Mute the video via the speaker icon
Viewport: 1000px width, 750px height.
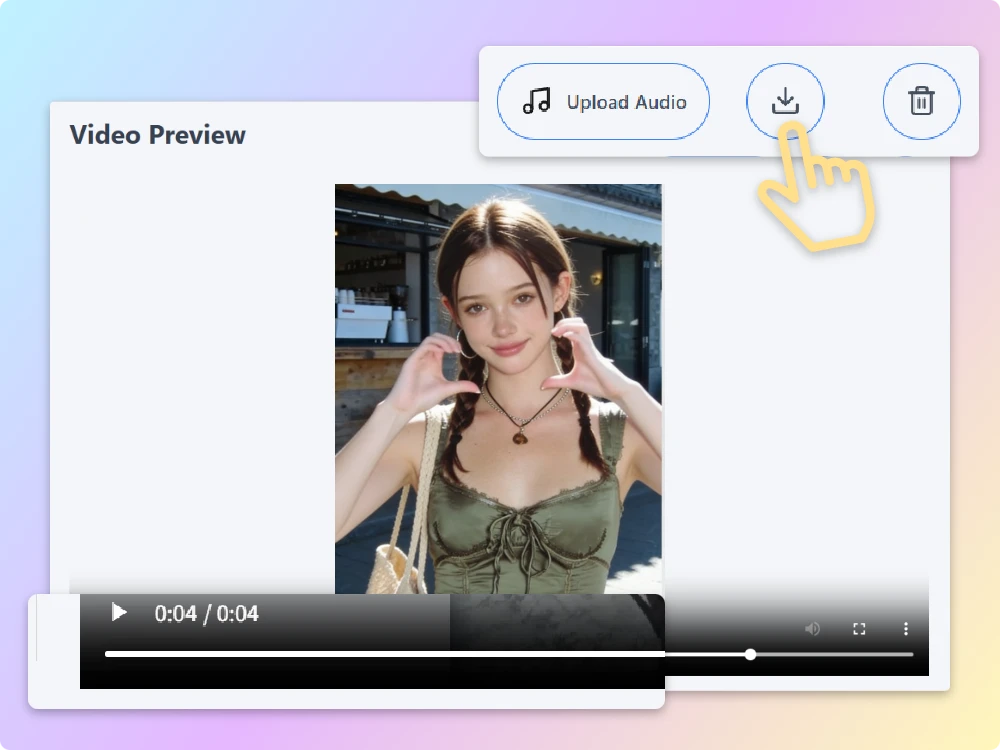coord(812,629)
